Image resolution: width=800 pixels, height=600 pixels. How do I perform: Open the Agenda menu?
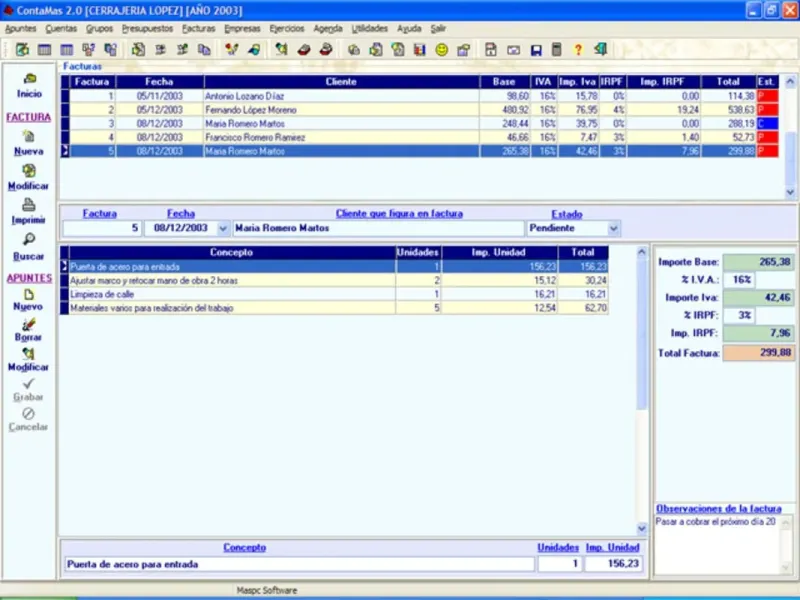point(328,29)
